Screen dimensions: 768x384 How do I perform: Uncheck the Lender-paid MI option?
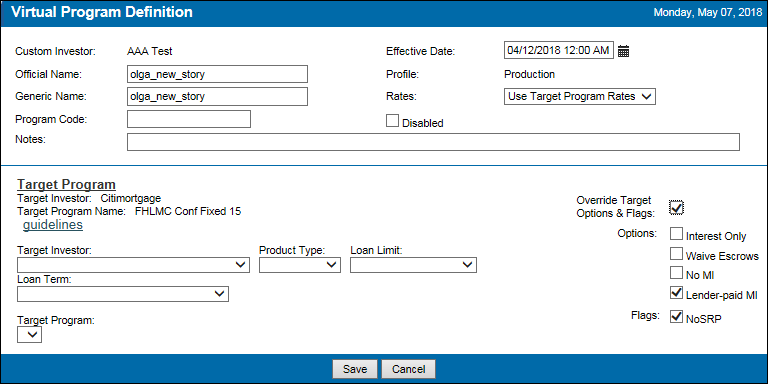tap(676, 292)
